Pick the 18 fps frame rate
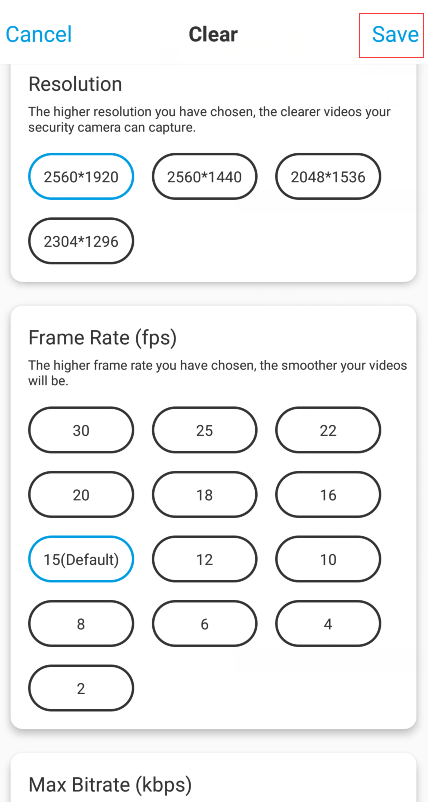Viewport: 428px width, 802px height. 205,495
